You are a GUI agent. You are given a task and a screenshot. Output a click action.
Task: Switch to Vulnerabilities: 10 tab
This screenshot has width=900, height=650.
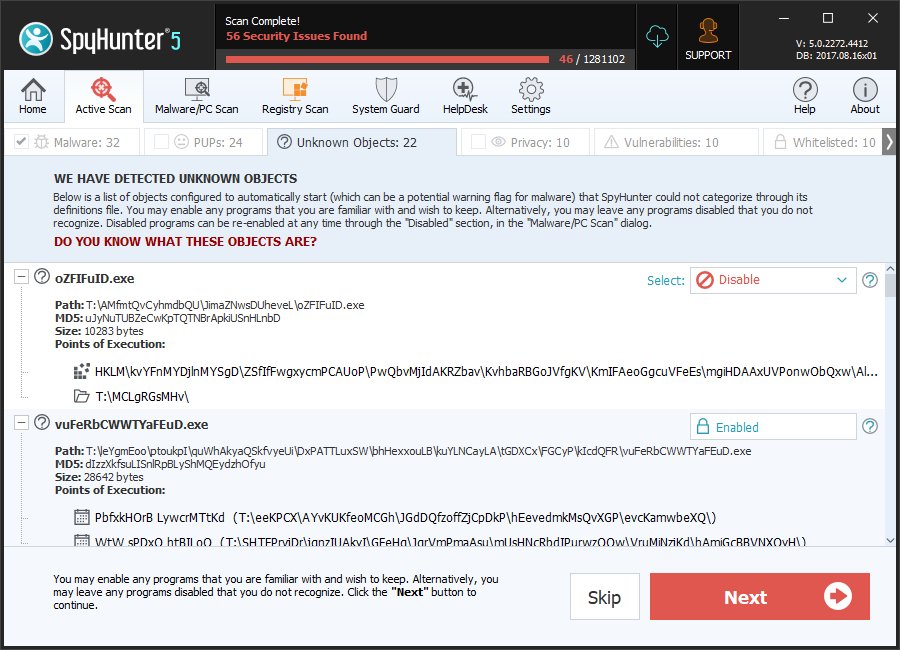coord(676,142)
